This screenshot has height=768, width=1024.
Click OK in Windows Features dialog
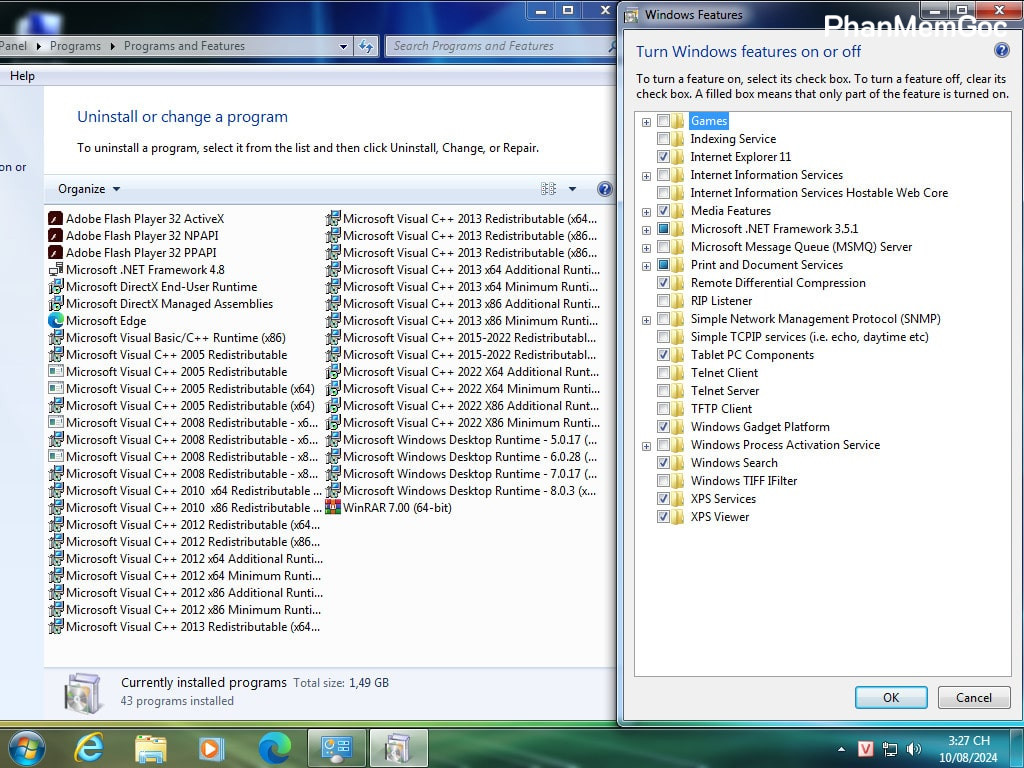pos(890,698)
